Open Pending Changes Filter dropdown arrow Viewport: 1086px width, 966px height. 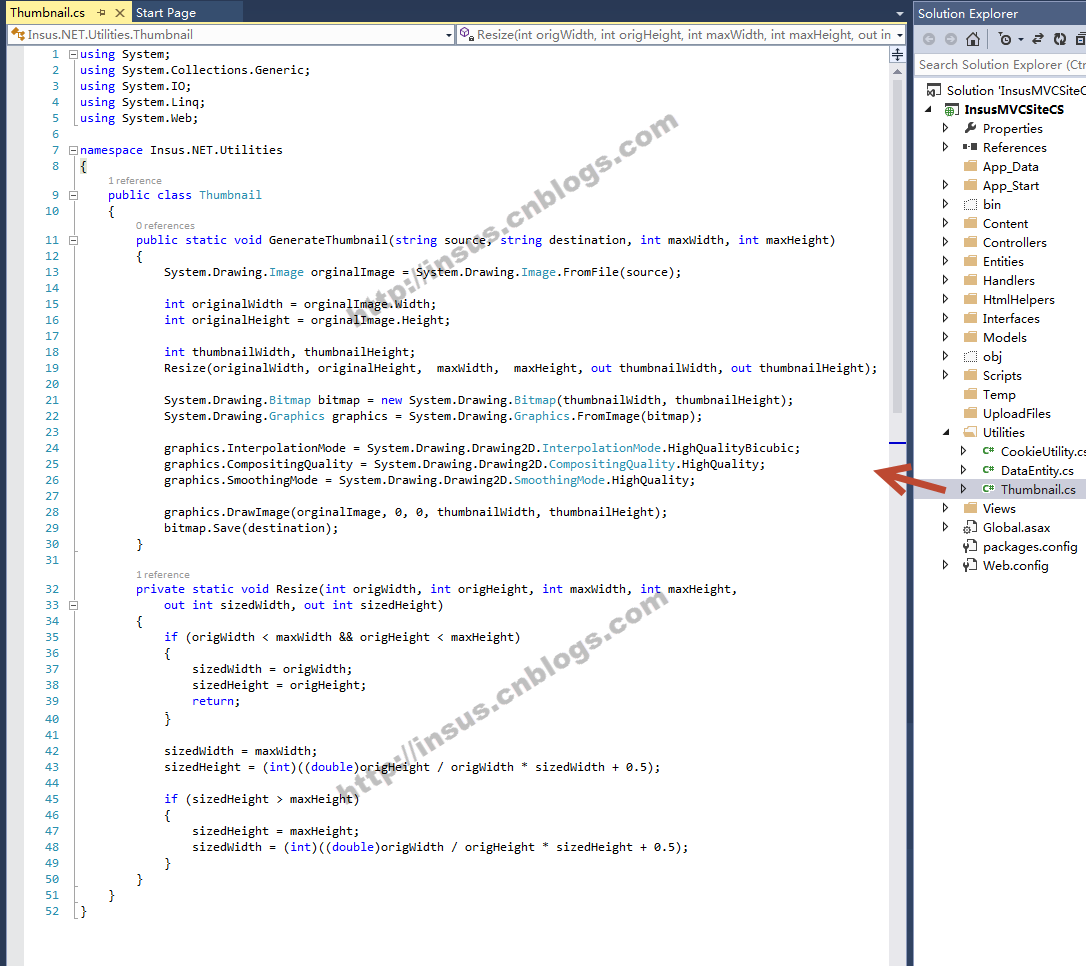pos(1020,39)
